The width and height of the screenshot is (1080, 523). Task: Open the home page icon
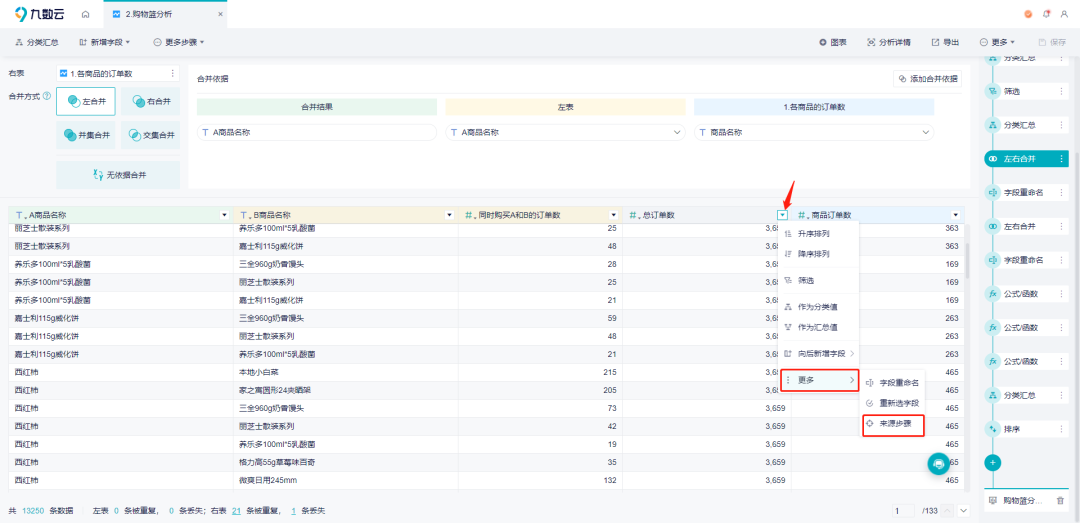(x=85, y=14)
